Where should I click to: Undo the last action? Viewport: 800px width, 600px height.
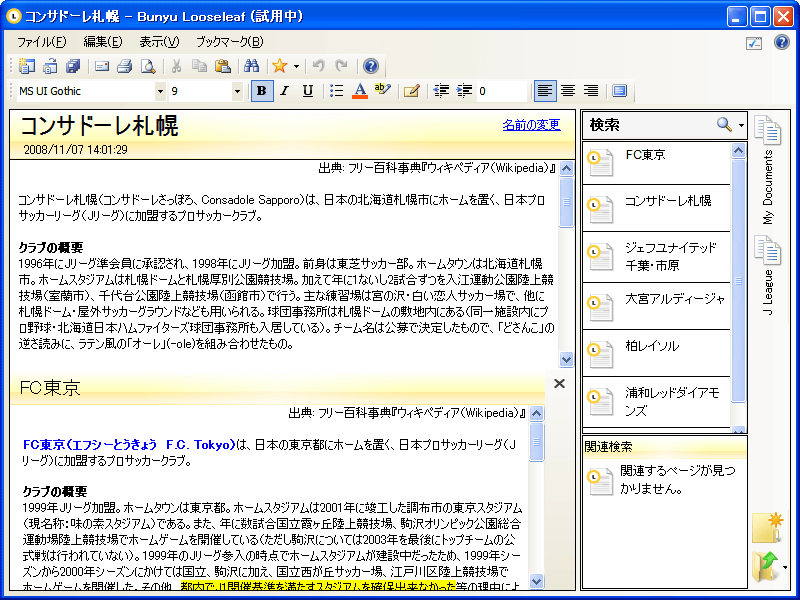318,66
